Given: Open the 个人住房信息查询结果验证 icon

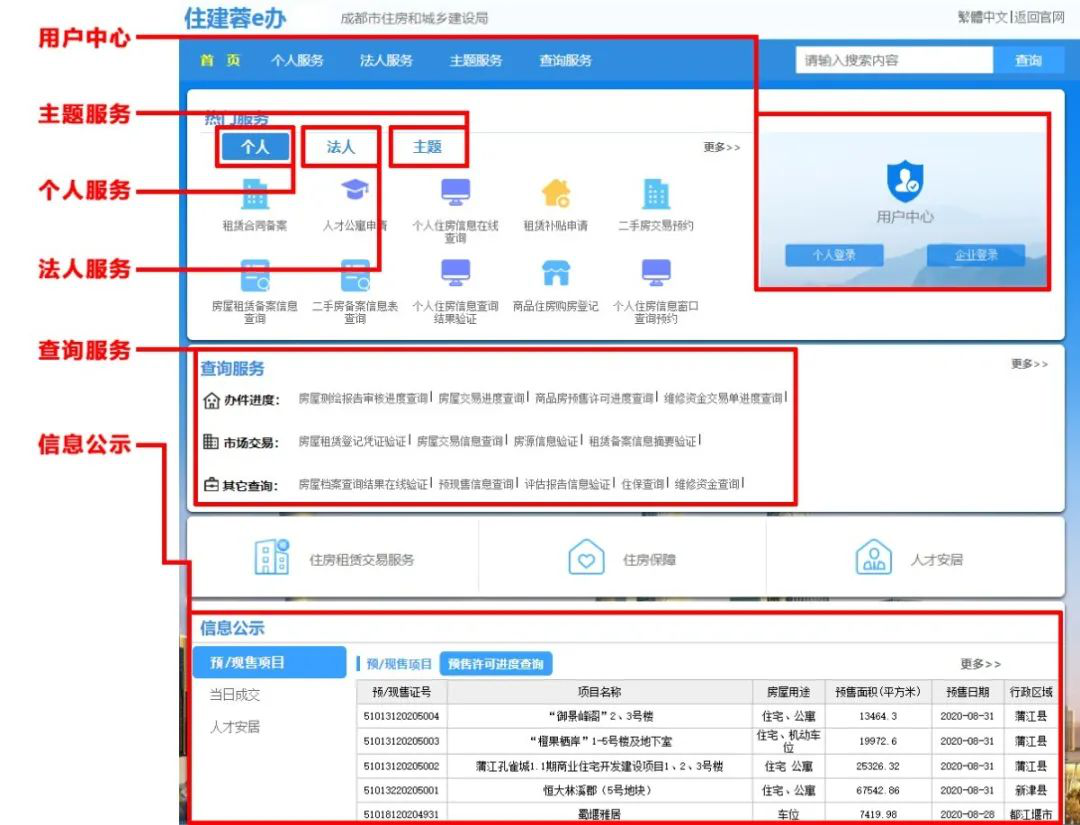Looking at the screenshot, I should 455,273.
